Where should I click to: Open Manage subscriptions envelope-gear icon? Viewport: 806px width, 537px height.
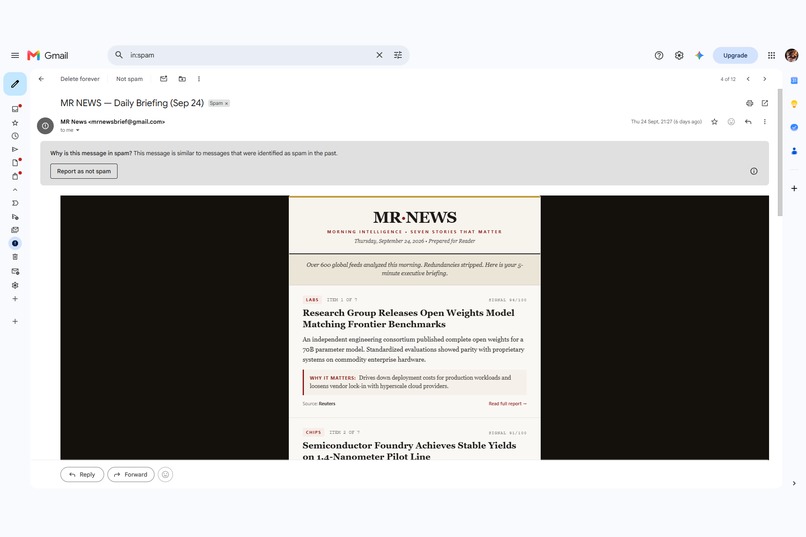[x=15, y=271]
